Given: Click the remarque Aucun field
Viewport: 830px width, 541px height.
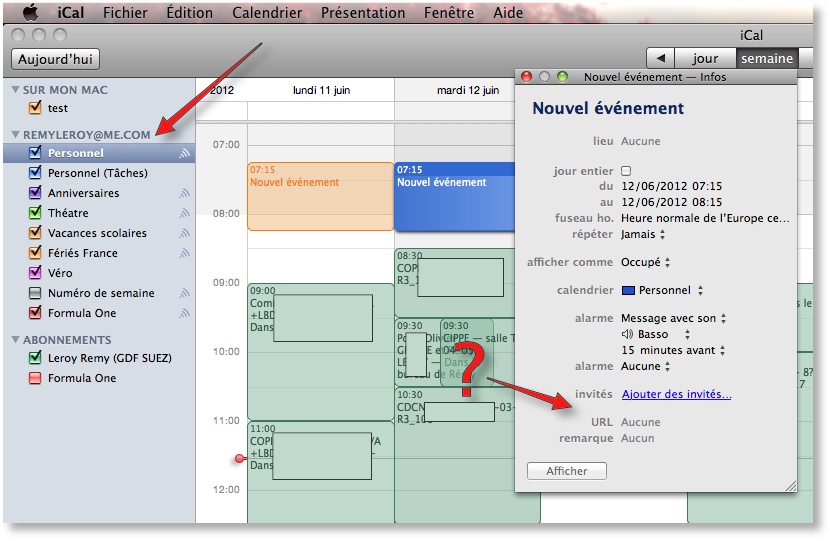Looking at the screenshot, I should coord(637,438).
